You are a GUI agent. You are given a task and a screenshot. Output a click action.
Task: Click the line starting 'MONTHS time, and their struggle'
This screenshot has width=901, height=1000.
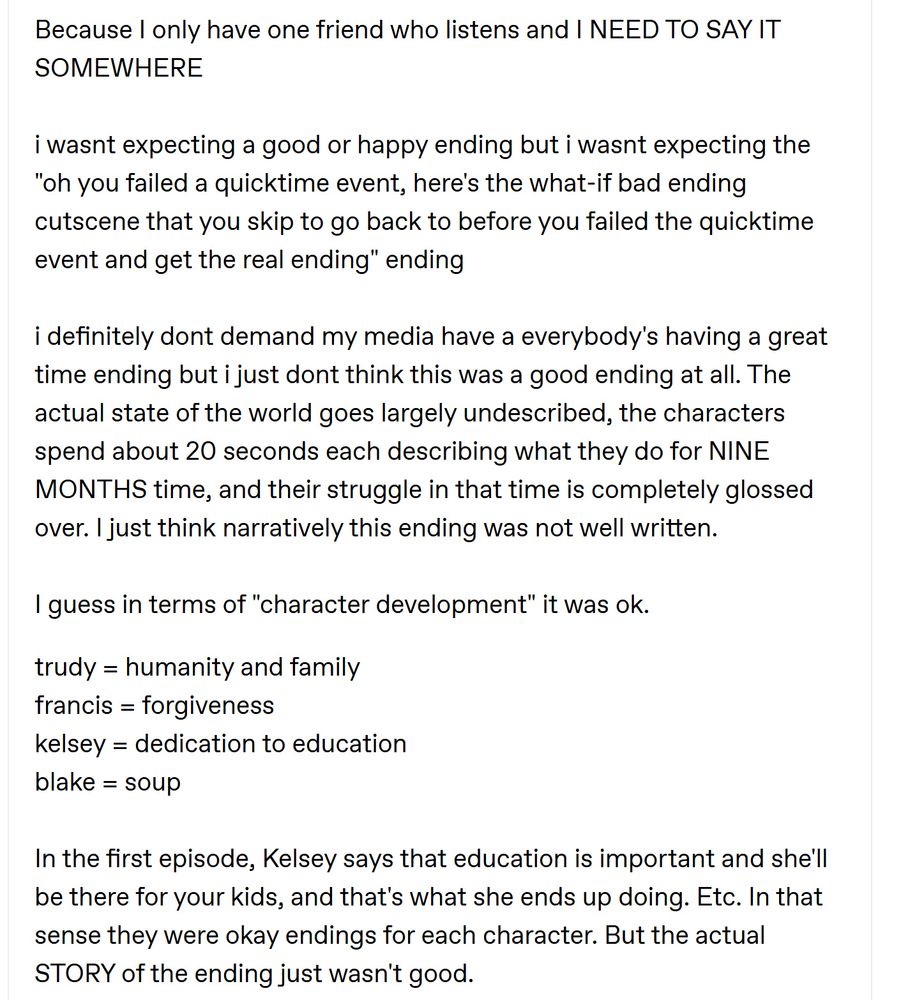tap(424, 489)
